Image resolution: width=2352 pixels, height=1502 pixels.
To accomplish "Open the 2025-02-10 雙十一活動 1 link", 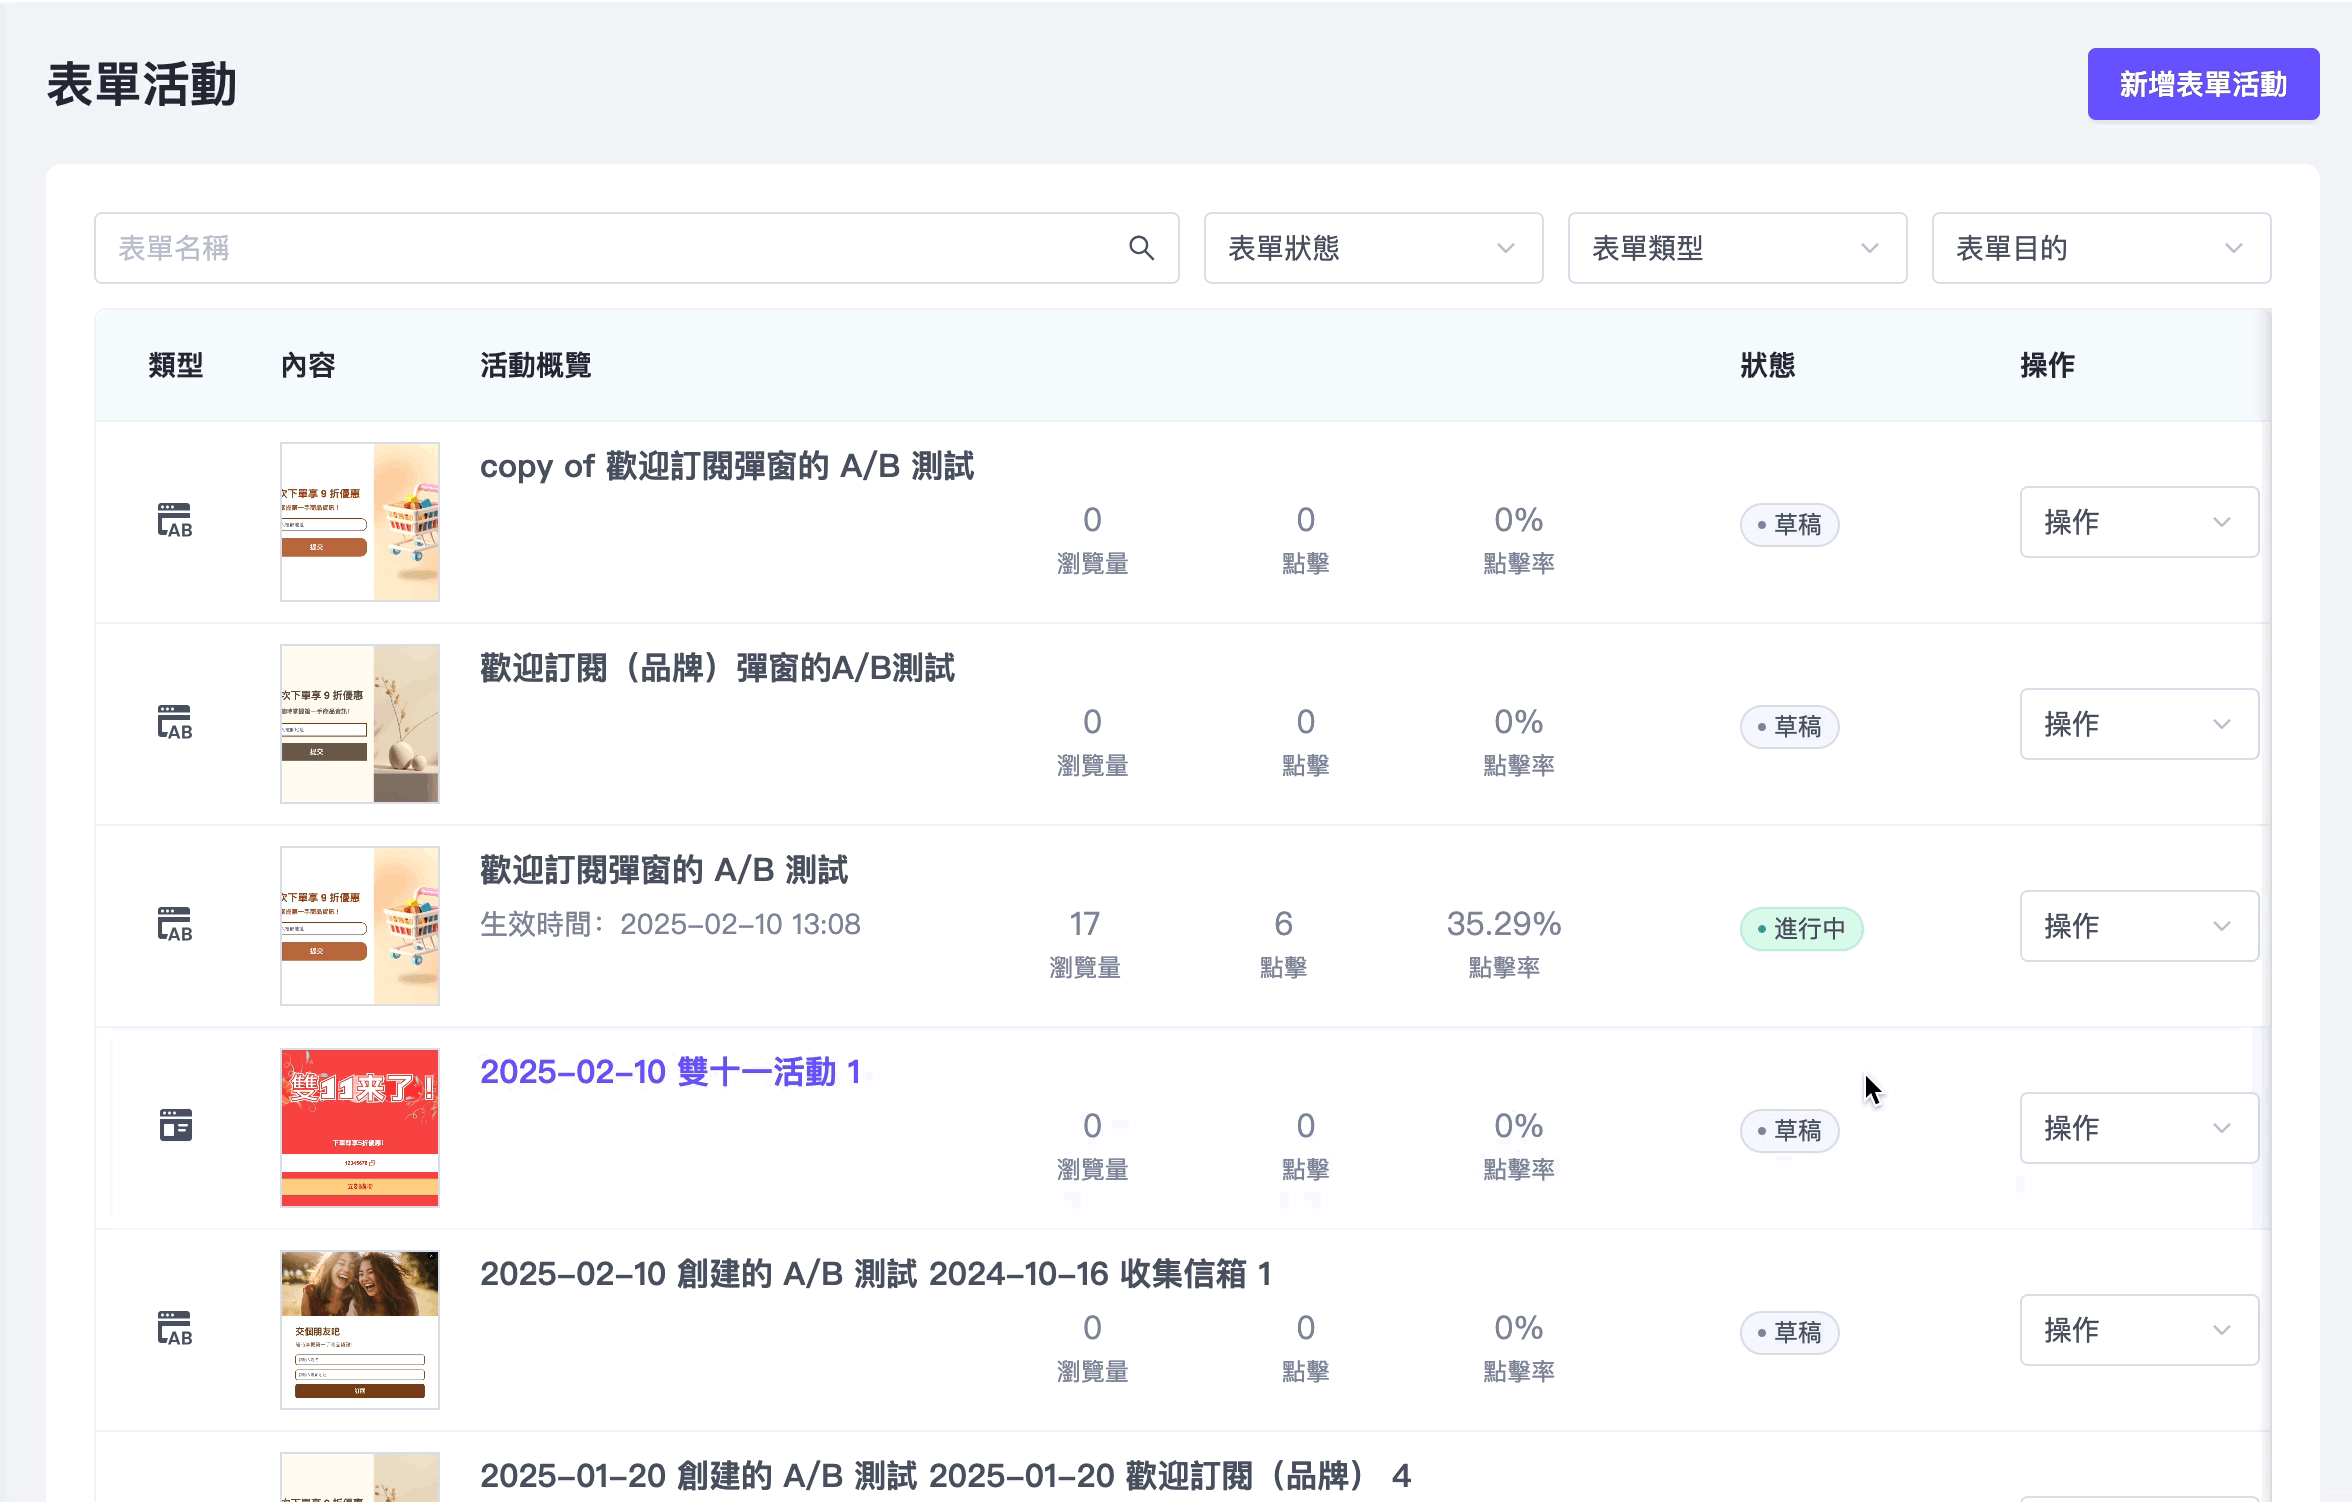I will pyautogui.click(x=670, y=1072).
